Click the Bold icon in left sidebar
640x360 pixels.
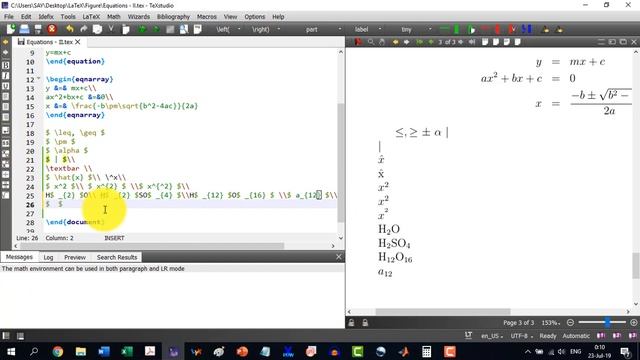[x=6, y=65]
